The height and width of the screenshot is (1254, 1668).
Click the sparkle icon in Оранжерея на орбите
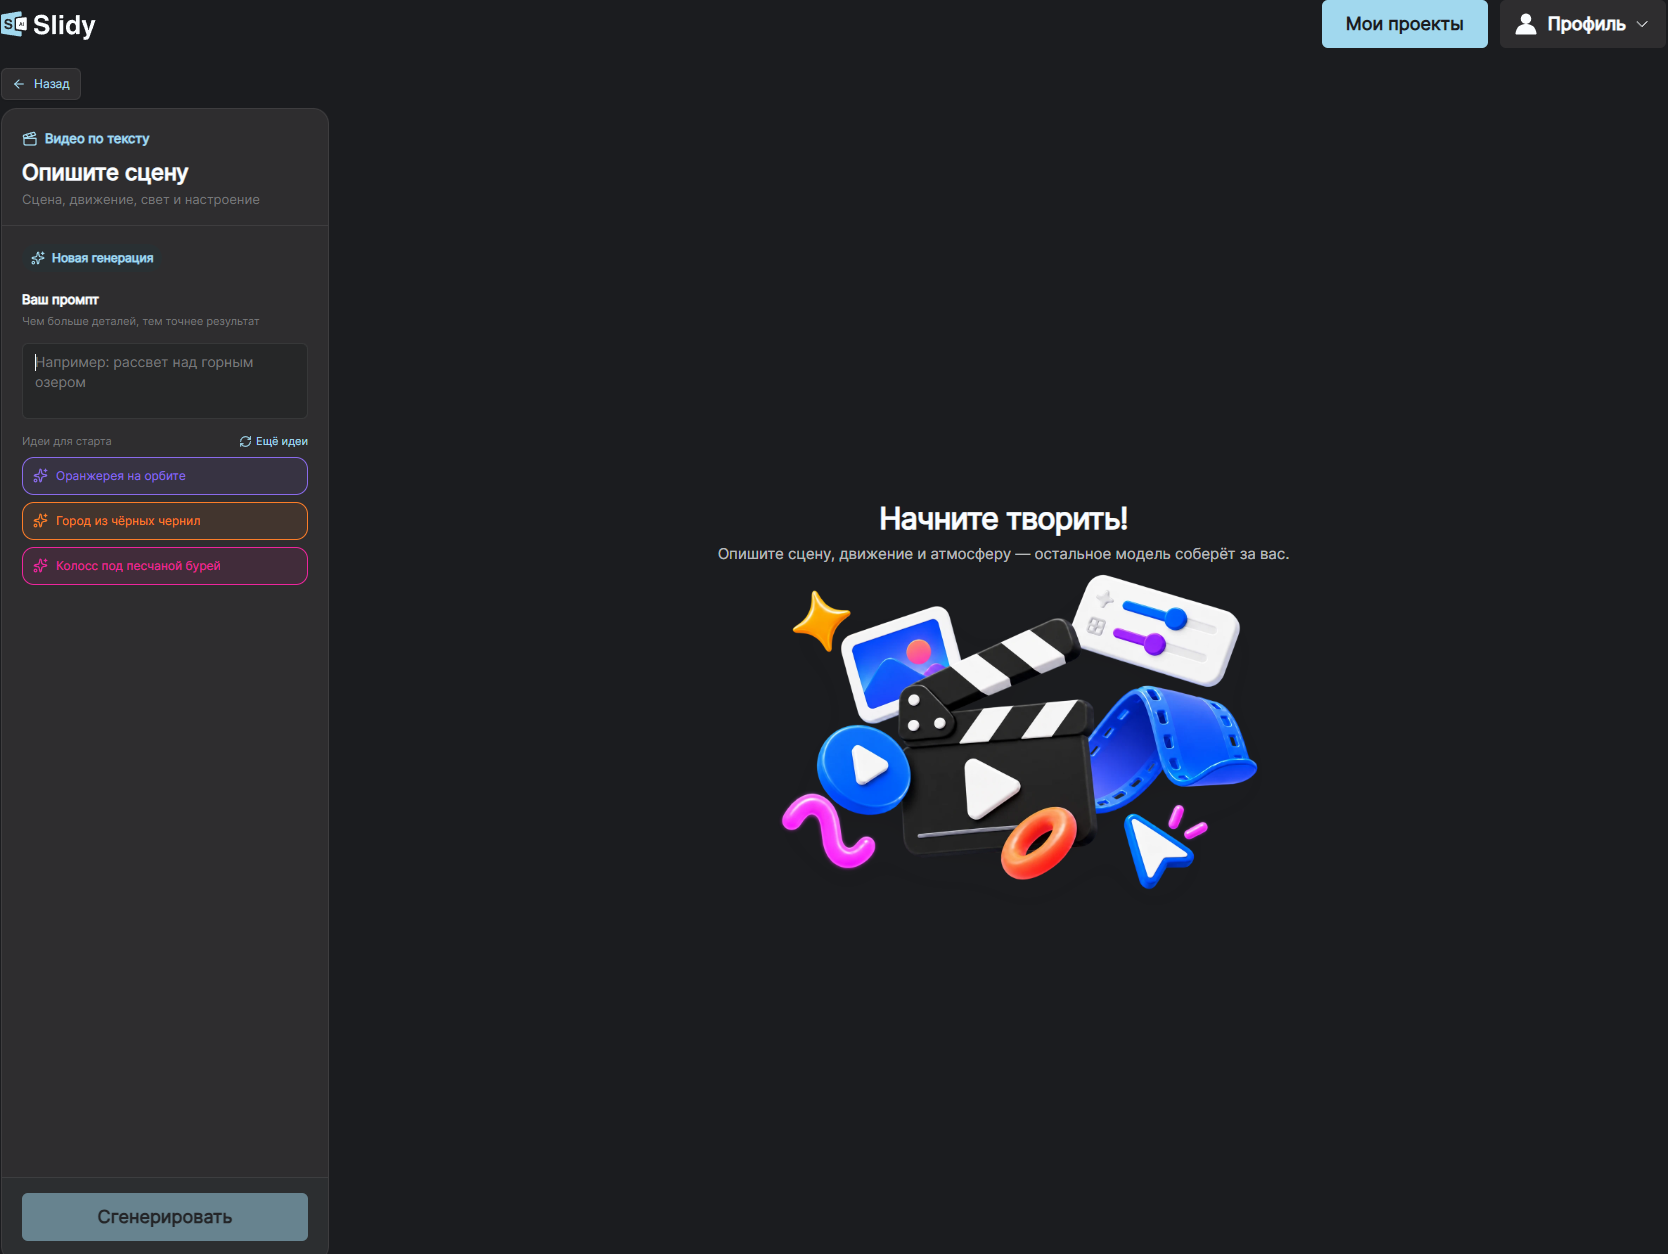(x=41, y=476)
